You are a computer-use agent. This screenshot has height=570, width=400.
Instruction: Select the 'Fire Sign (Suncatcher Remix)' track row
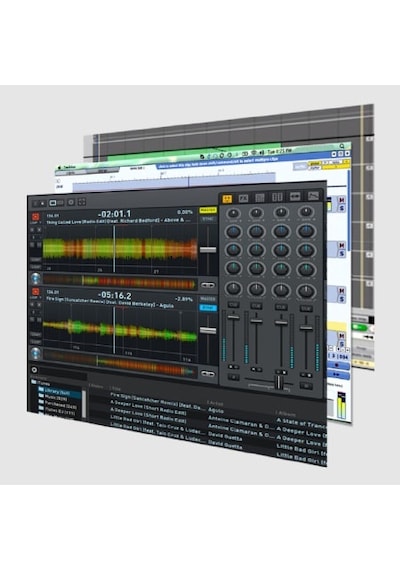[157, 401]
